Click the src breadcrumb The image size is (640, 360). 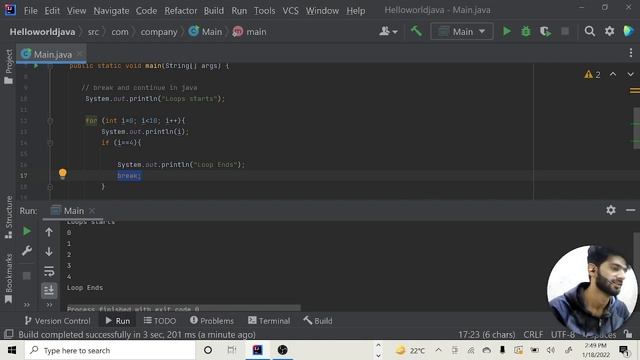pos(93,32)
